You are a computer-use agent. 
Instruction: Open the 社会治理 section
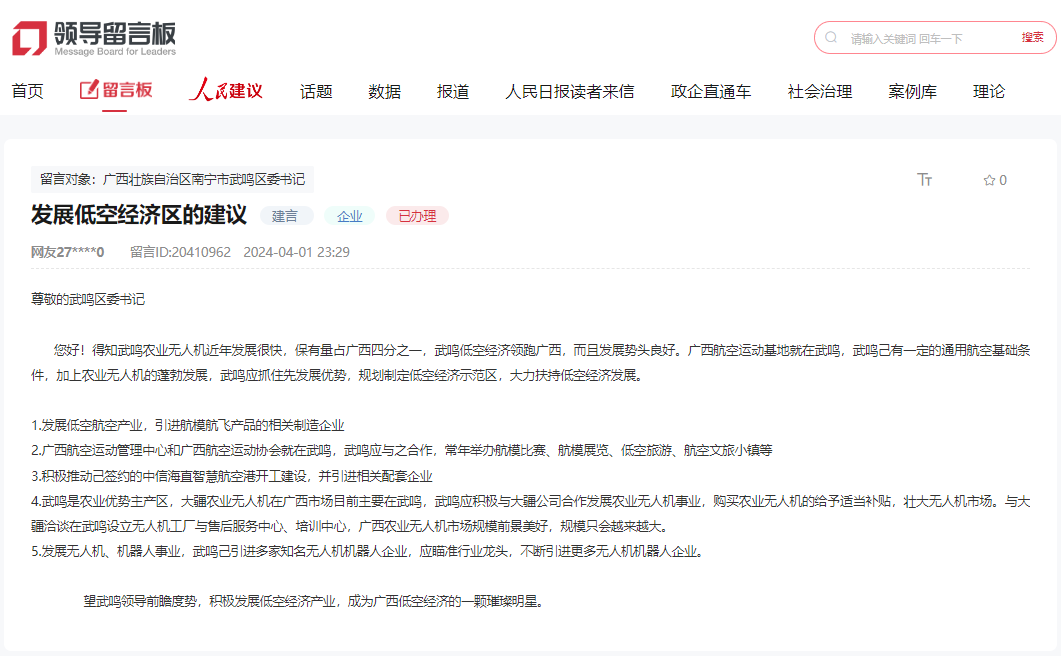click(817, 90)
